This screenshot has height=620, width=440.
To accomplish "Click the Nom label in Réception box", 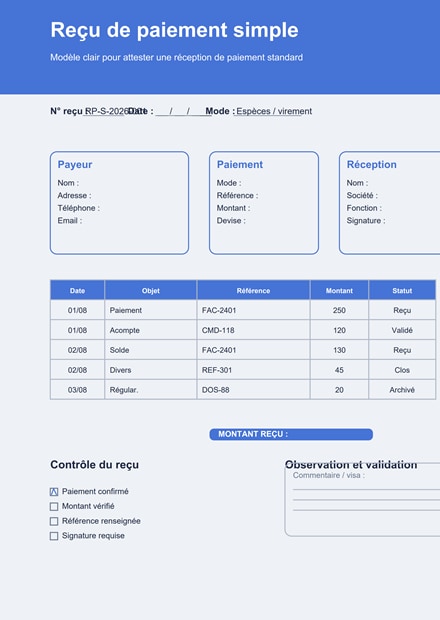I will tap(357, 183).
